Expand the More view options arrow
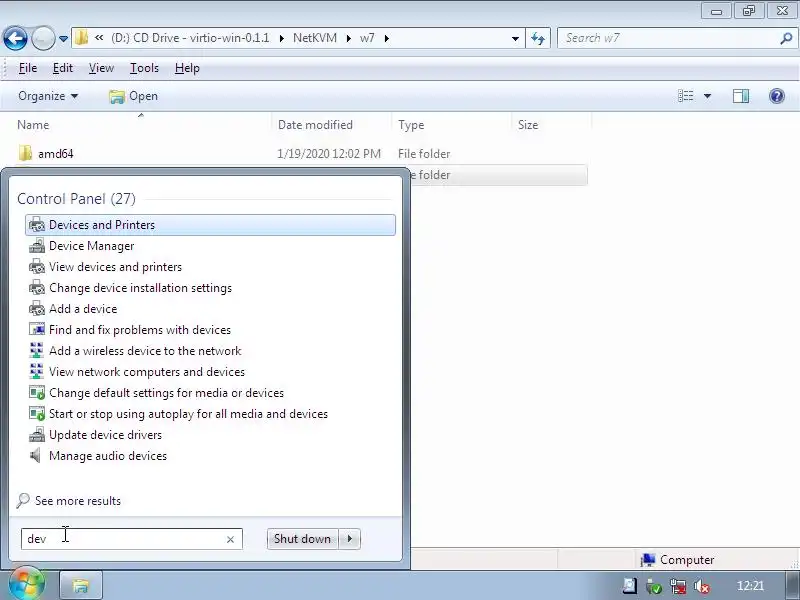The width and height of the screenshot is (800, 600). pyautogui.click(x=707, y=96)
